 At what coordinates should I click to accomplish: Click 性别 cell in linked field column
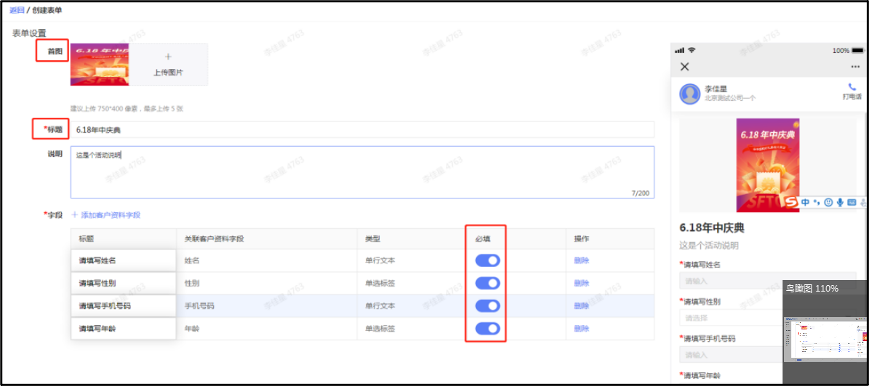[193, 283]
